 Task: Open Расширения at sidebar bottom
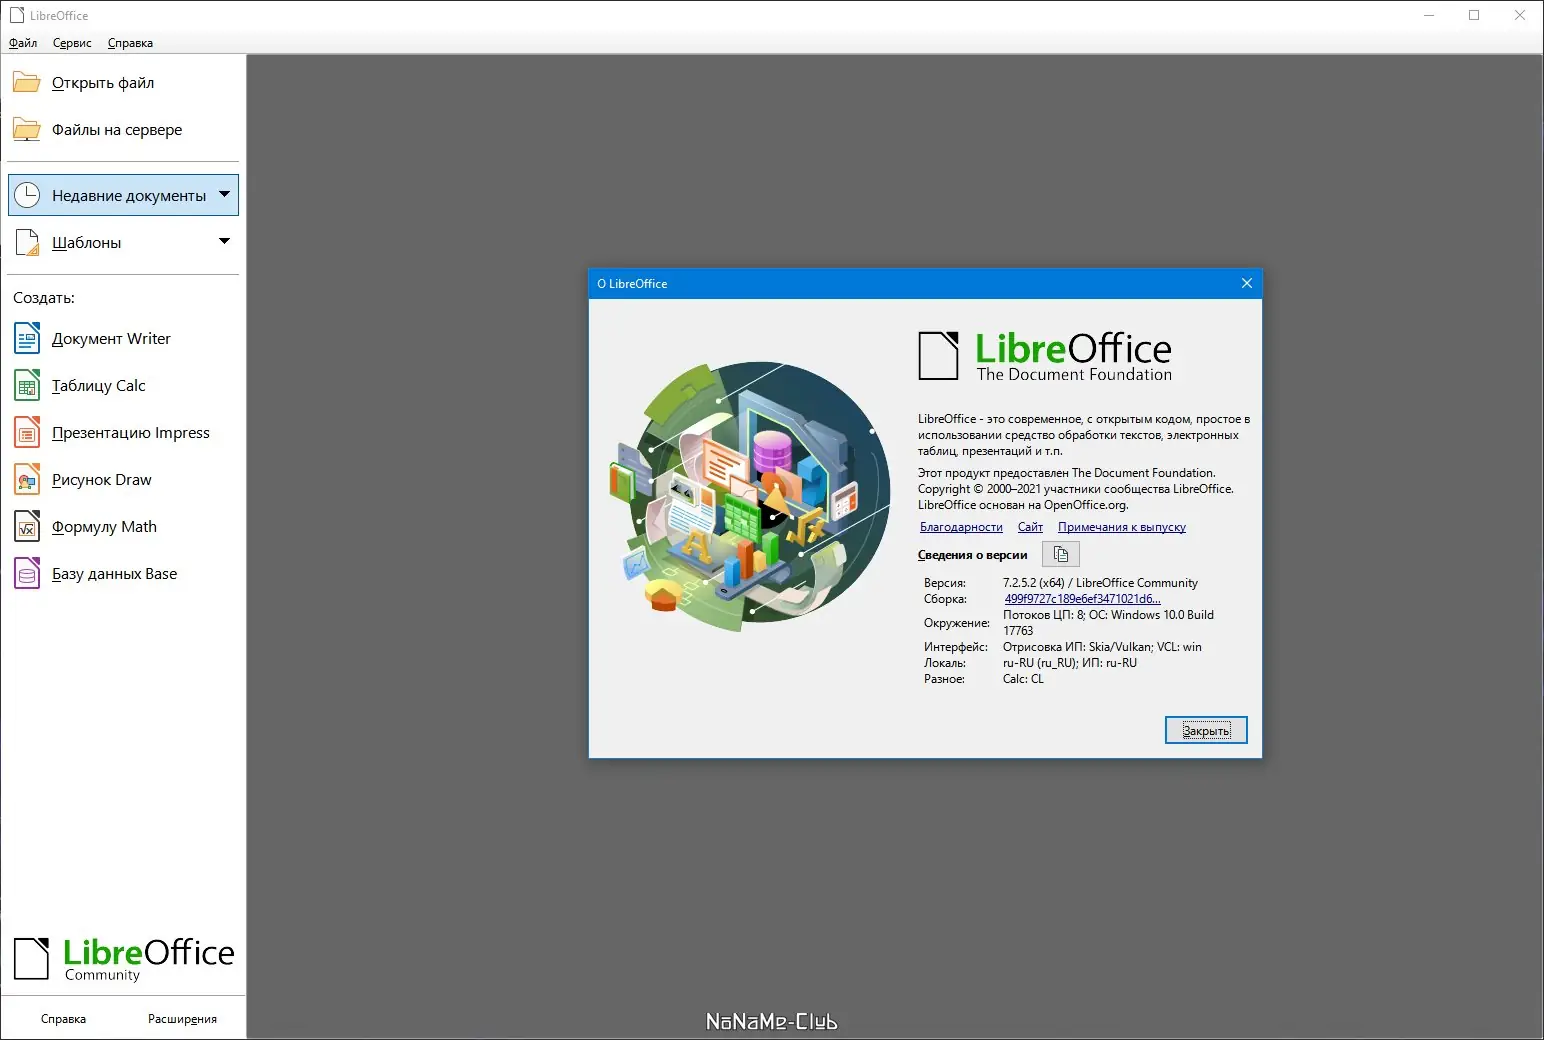click(182, 1019)
